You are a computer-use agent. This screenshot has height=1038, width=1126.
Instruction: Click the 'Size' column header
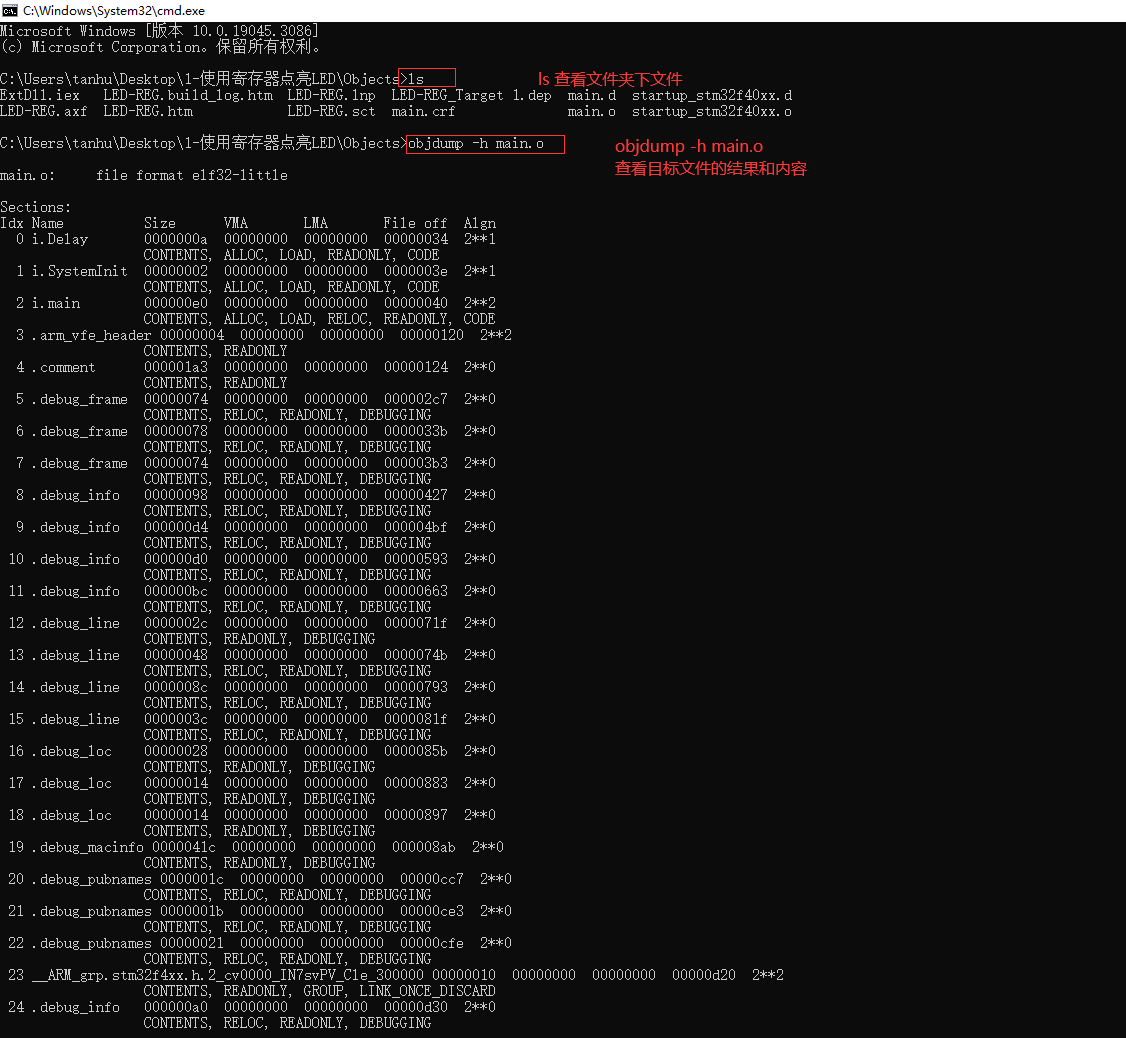[x=159, y=223]
